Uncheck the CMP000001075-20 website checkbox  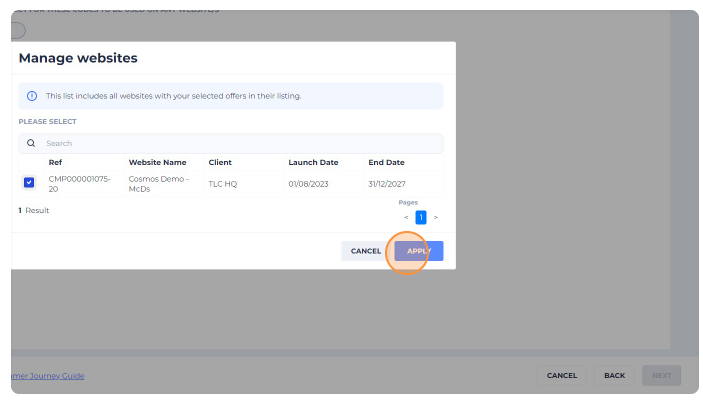pyautogui.click(x=29, y=183)
